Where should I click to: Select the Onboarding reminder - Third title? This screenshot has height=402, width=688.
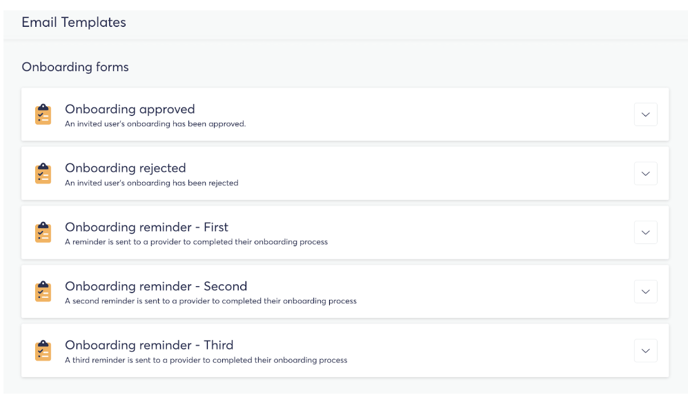pos(149,345)
